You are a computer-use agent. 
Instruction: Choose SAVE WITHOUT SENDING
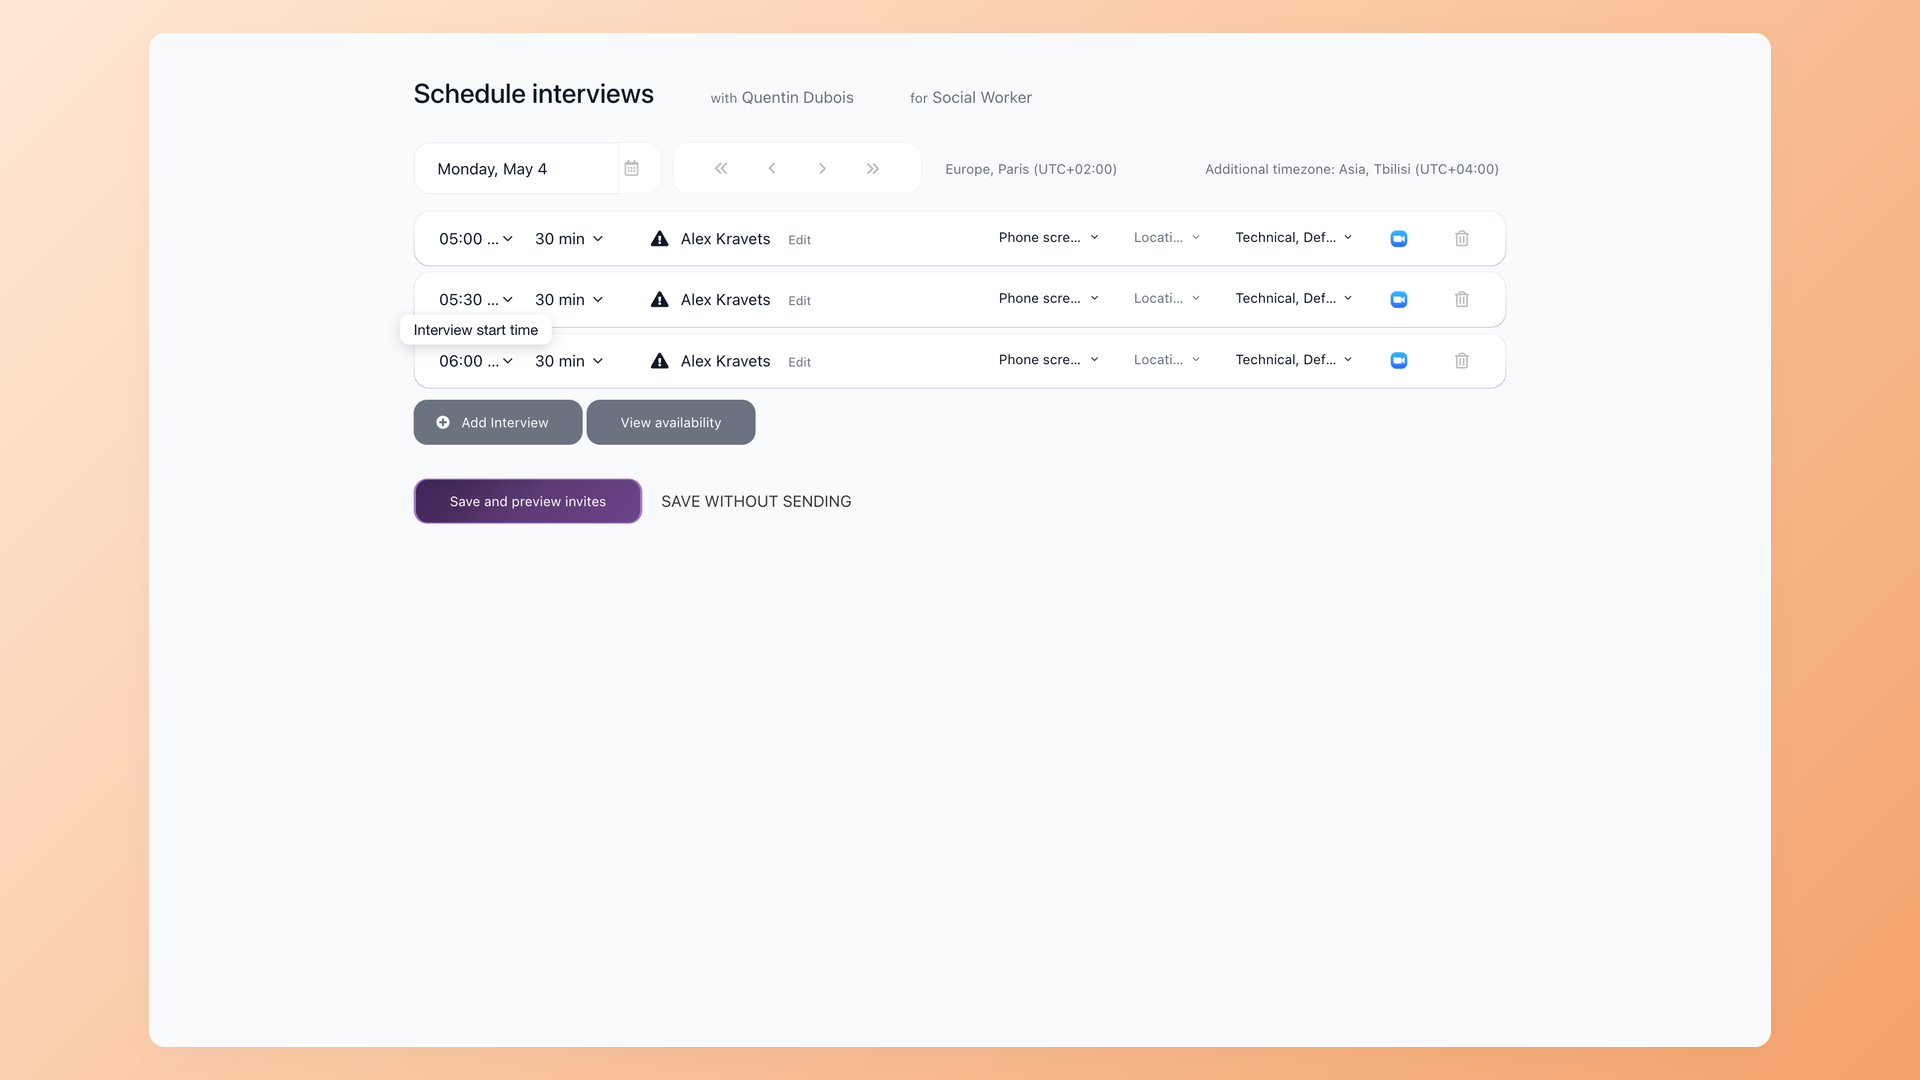(756, 501)
